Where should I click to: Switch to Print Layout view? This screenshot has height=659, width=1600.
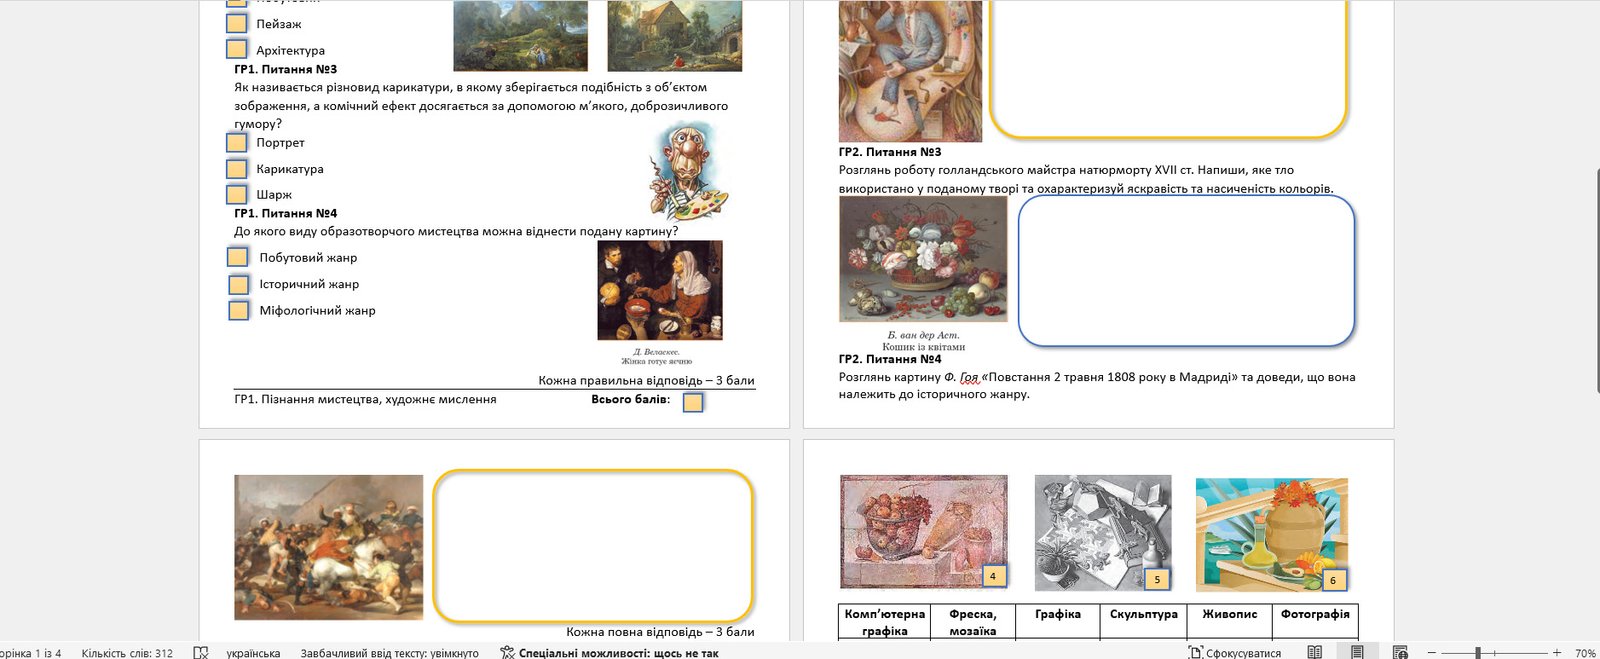[x=1357, y=652]
